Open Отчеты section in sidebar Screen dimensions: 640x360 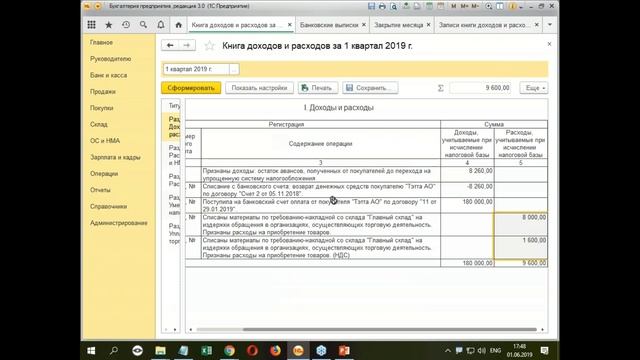click(x=100, y=190)
